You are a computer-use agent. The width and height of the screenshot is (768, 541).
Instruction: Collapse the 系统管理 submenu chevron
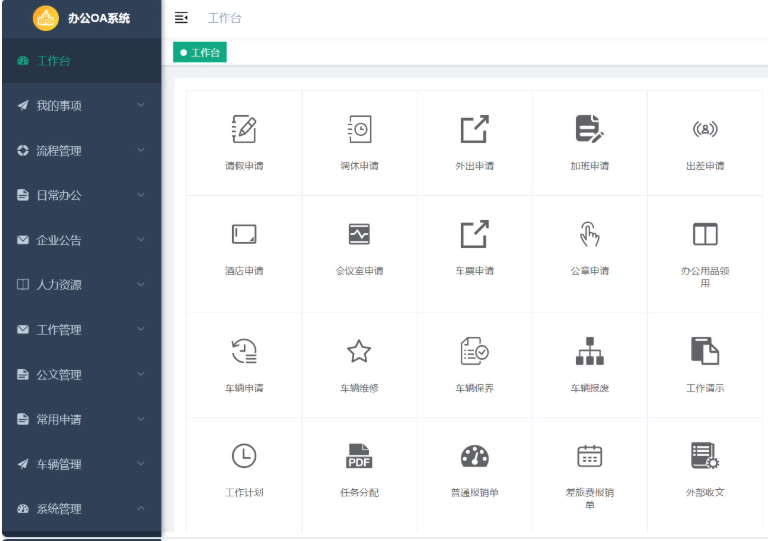point(141,508)
